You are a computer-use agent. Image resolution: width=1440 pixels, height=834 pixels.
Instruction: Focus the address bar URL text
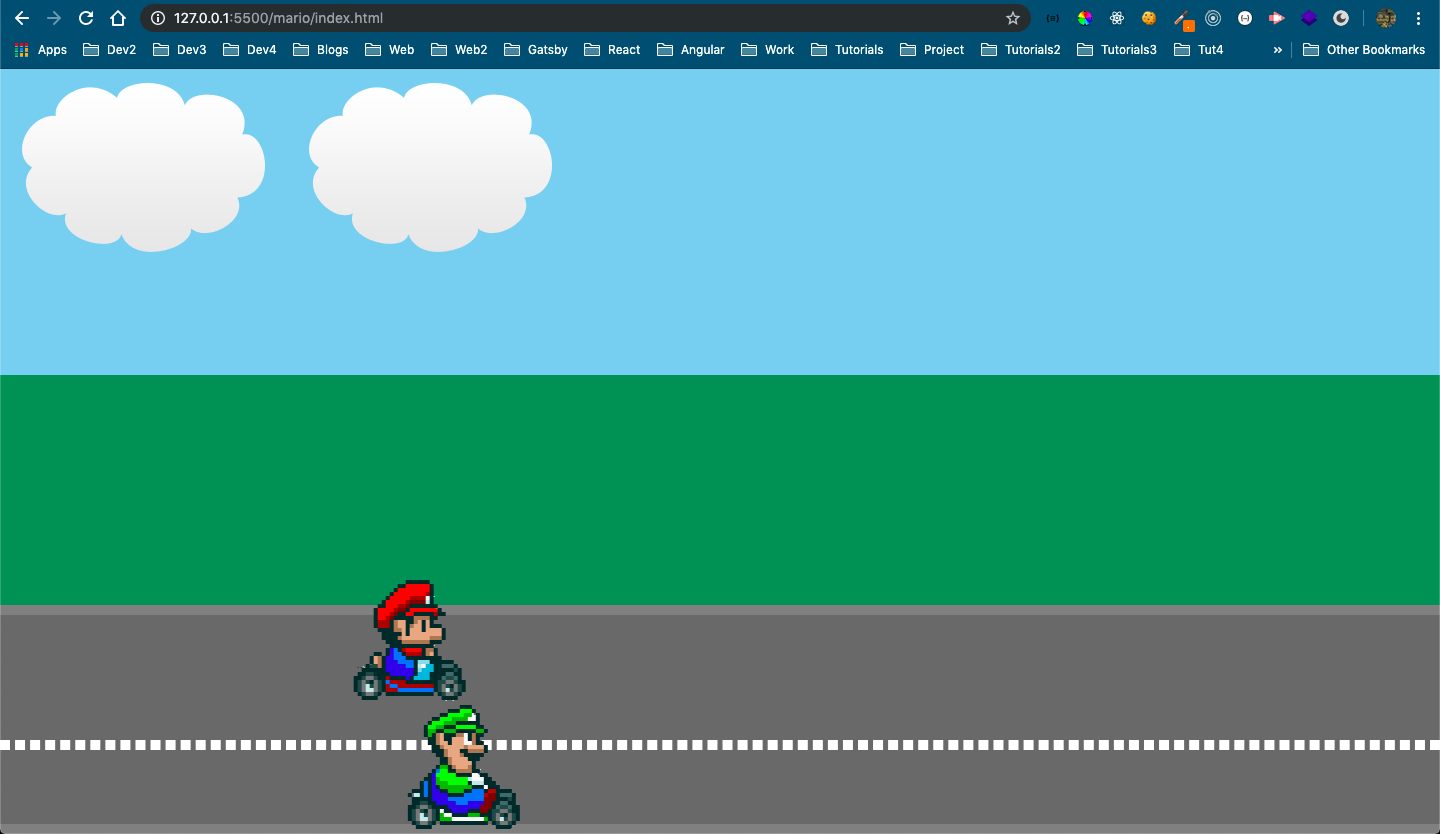tap(278, 18)
